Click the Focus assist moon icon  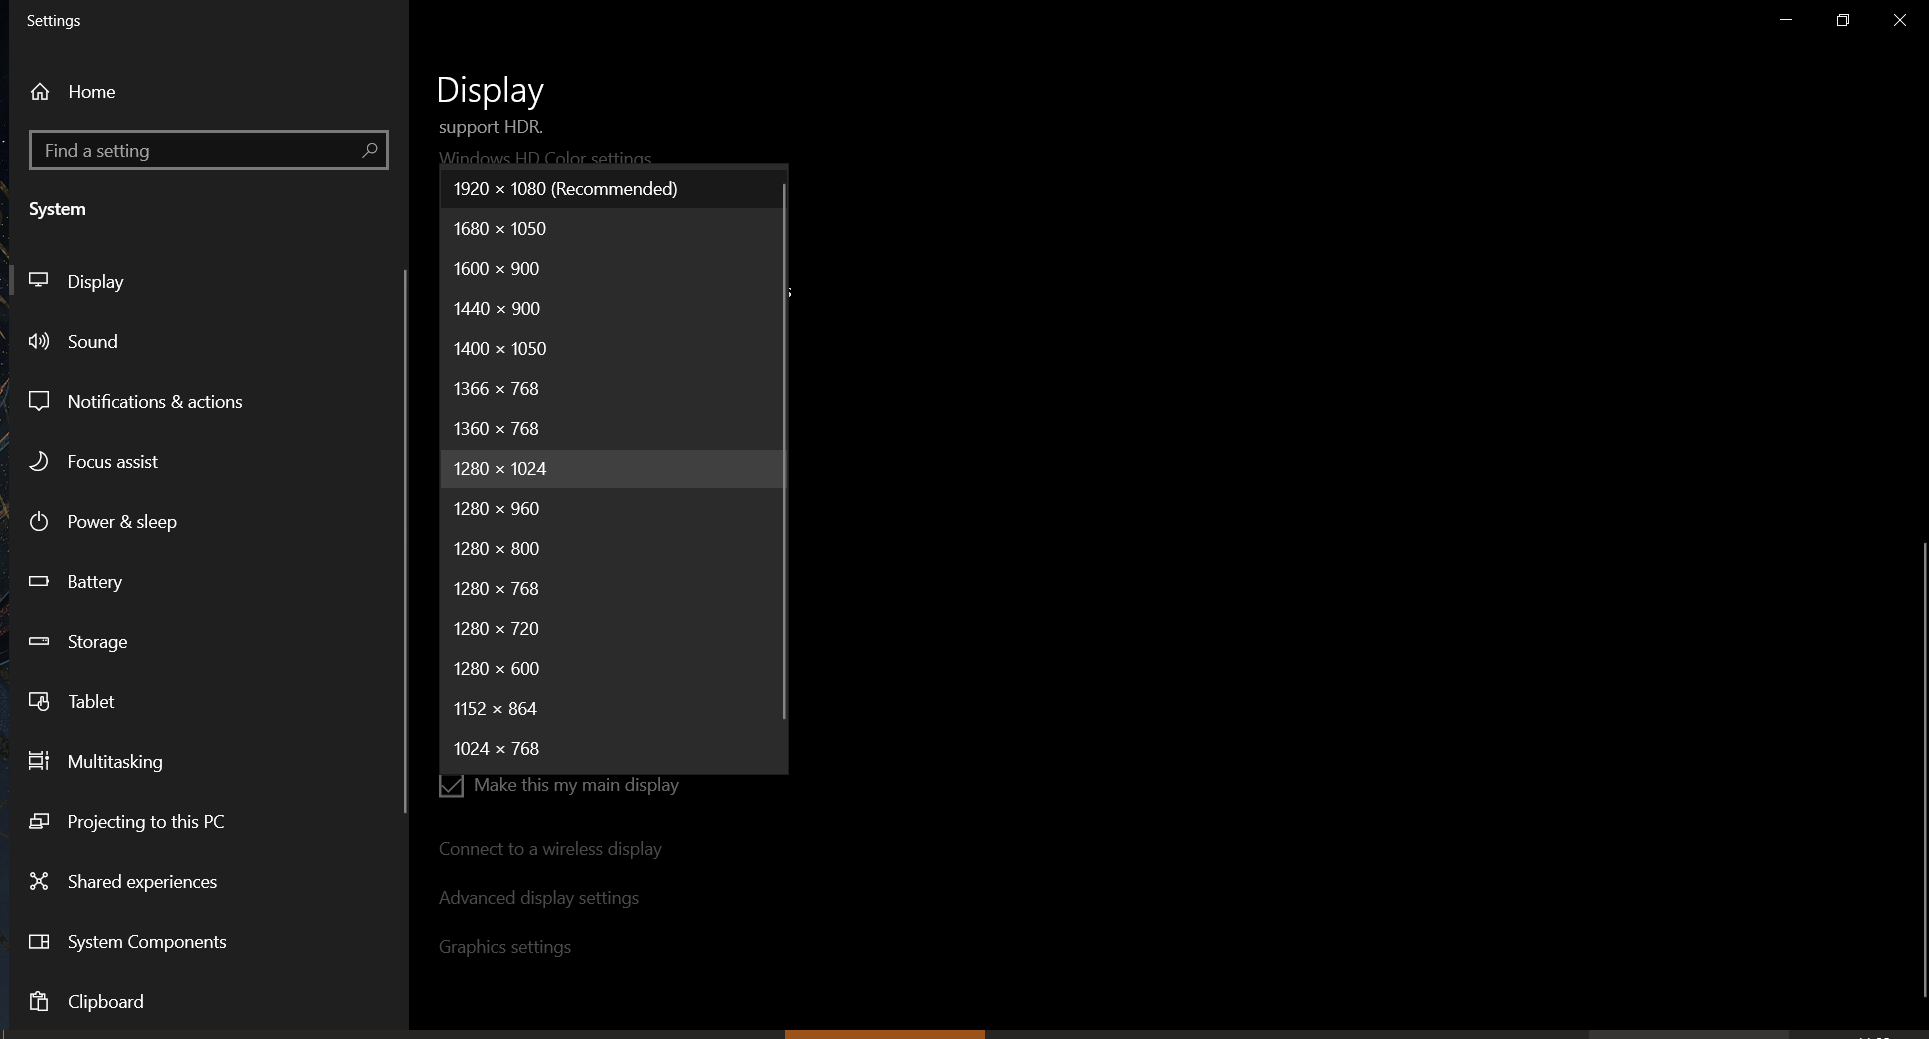click(x=39, y=461)
